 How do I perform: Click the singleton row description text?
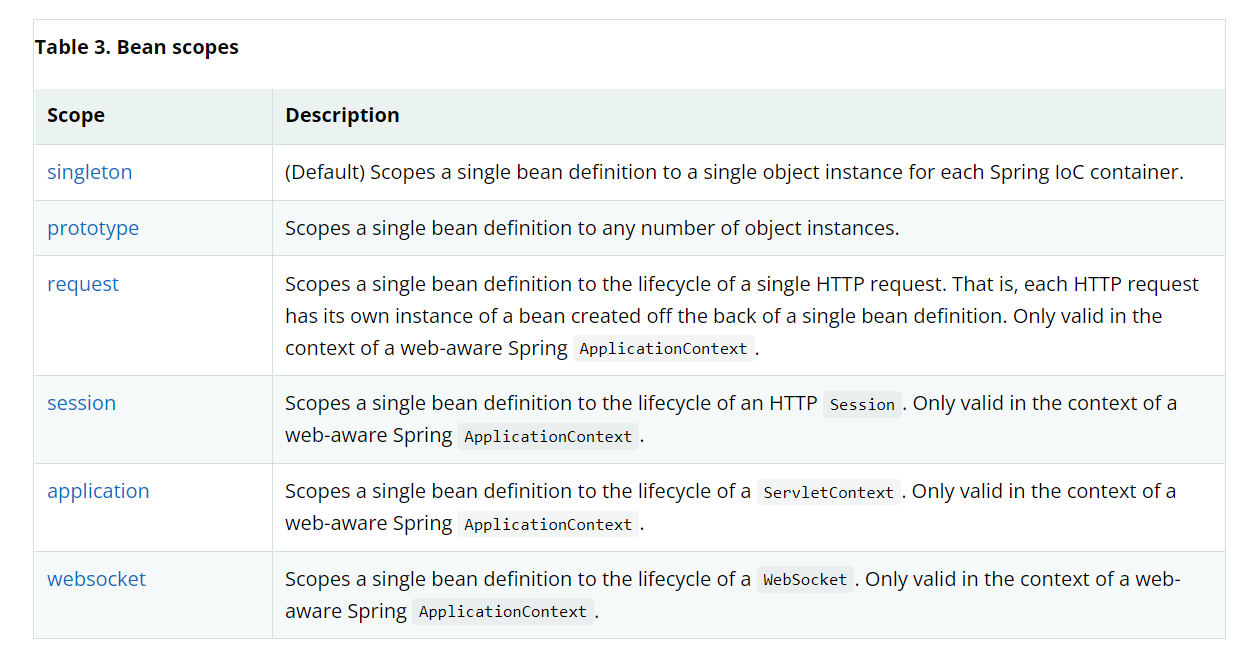760,172
